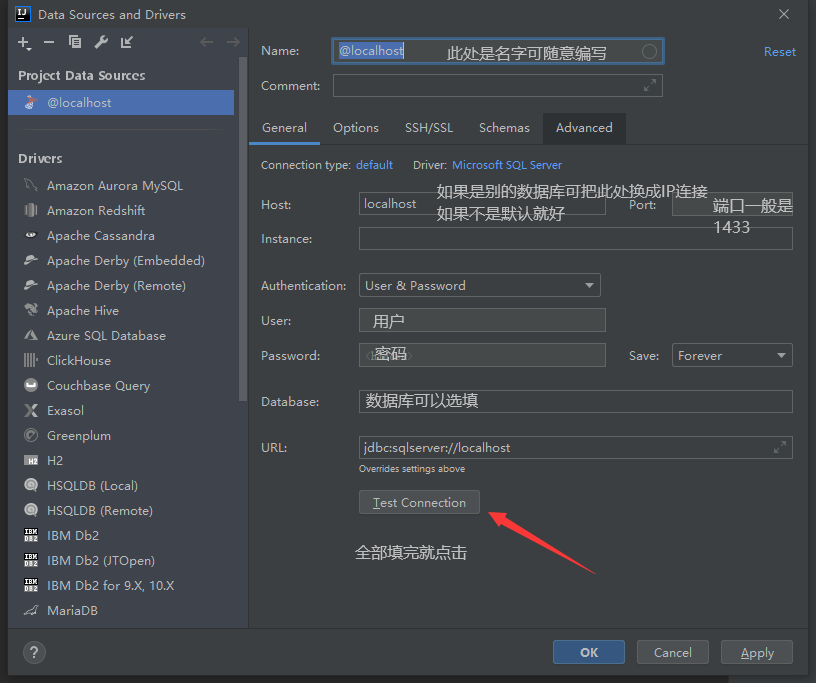Focus the Comment input field
Viewport: 816px width, 683px height.
tap(498, 85)
